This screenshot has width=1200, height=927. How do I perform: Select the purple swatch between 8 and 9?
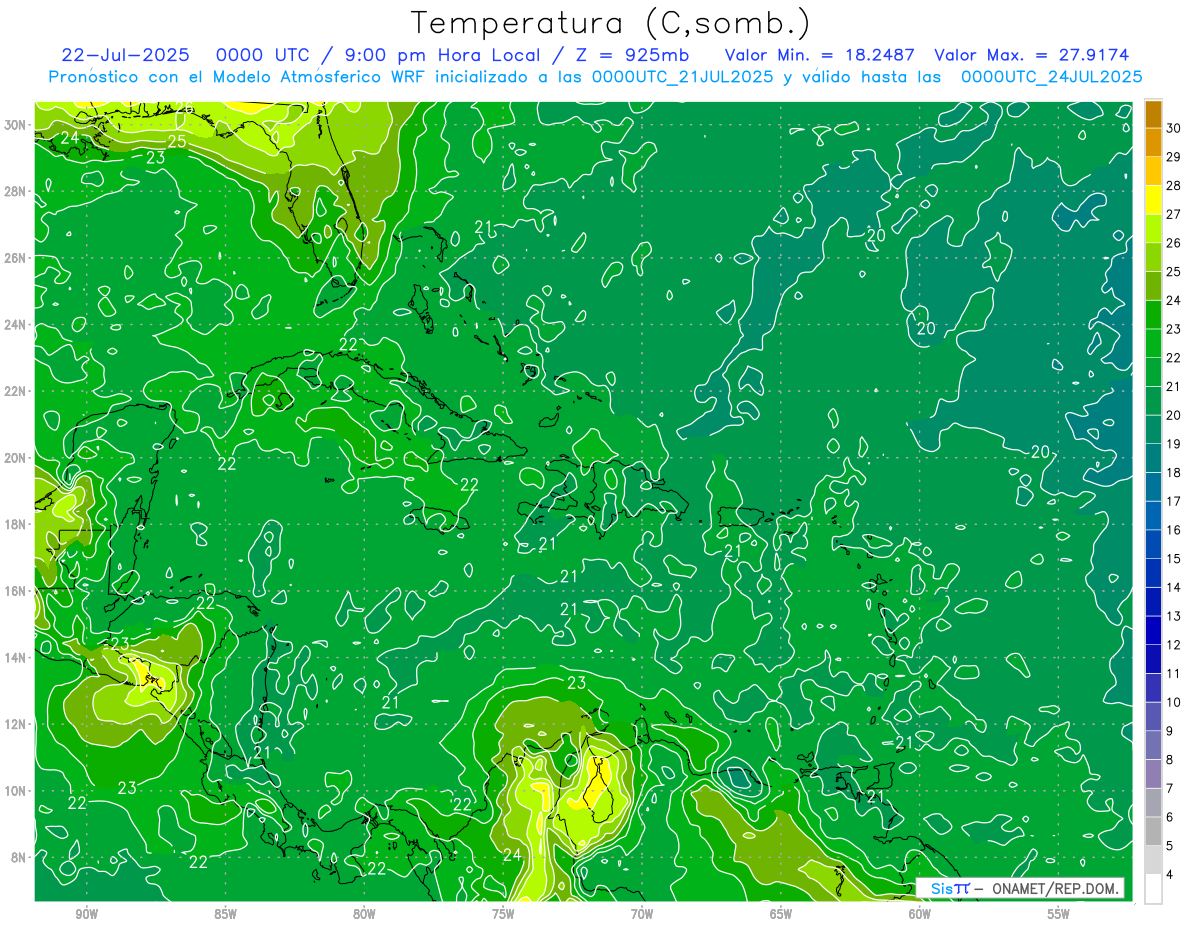(1153, 745)
